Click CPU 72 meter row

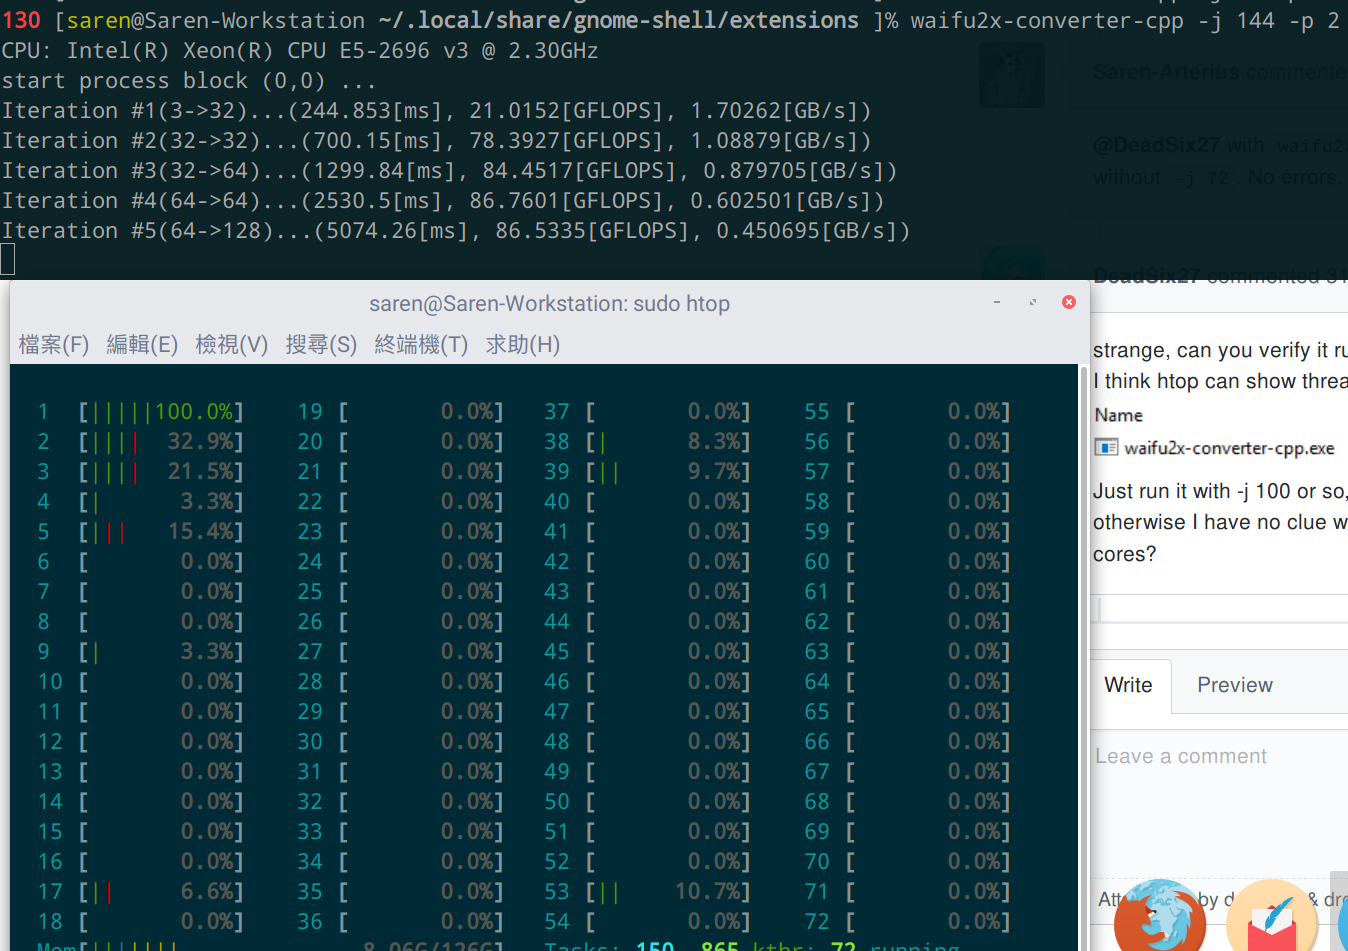click(x=907, y=922)
